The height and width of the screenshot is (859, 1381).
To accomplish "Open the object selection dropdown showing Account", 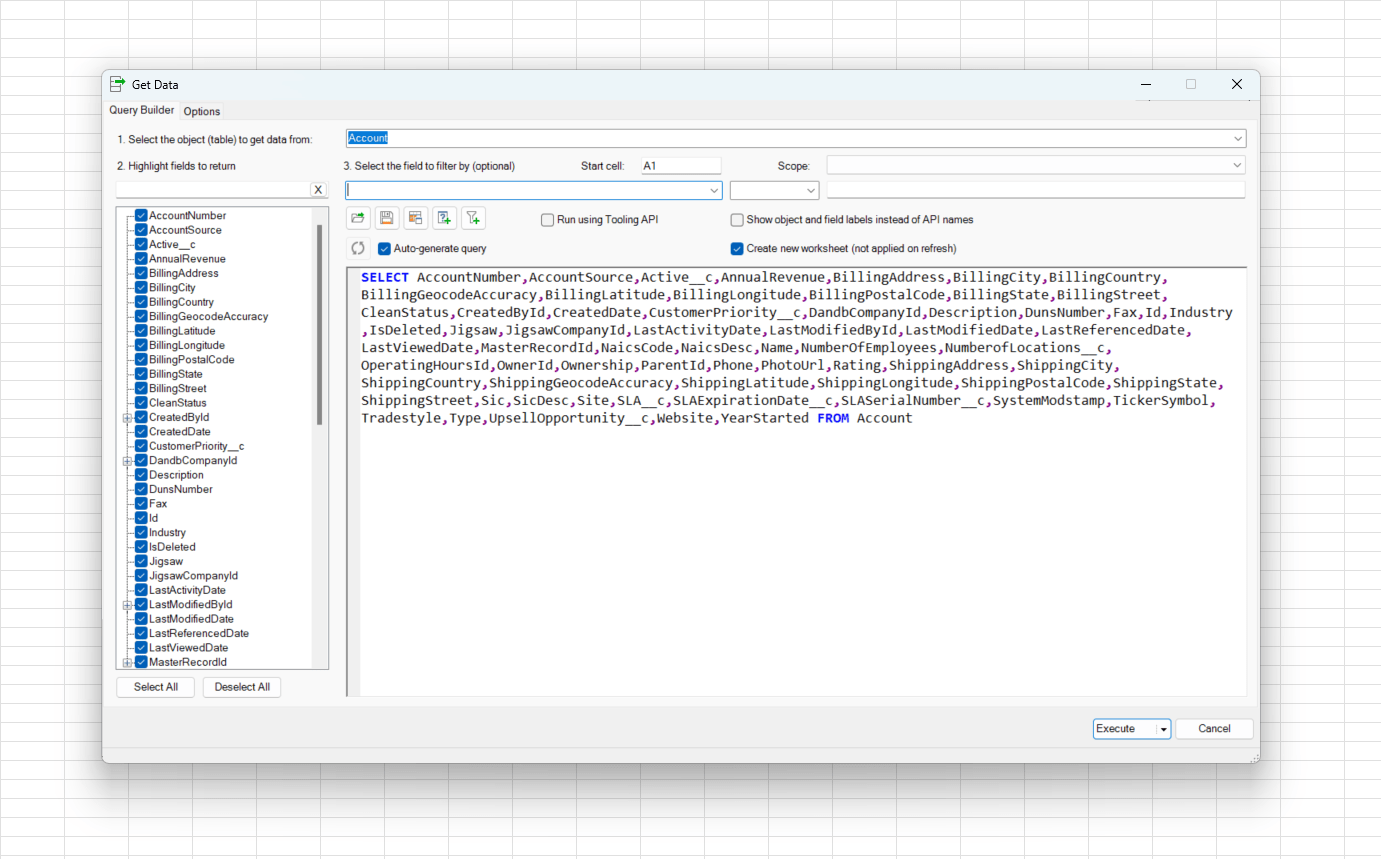I will tap(1237, 137).
